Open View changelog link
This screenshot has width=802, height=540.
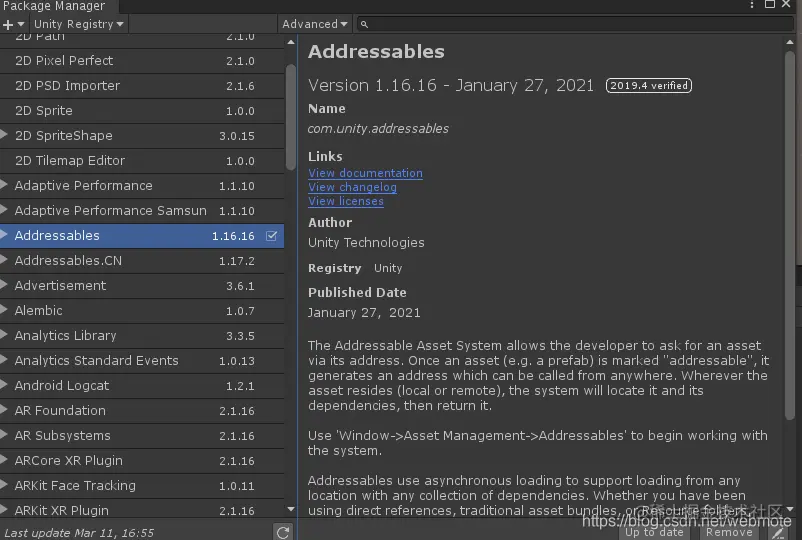[x=352, y=187]
